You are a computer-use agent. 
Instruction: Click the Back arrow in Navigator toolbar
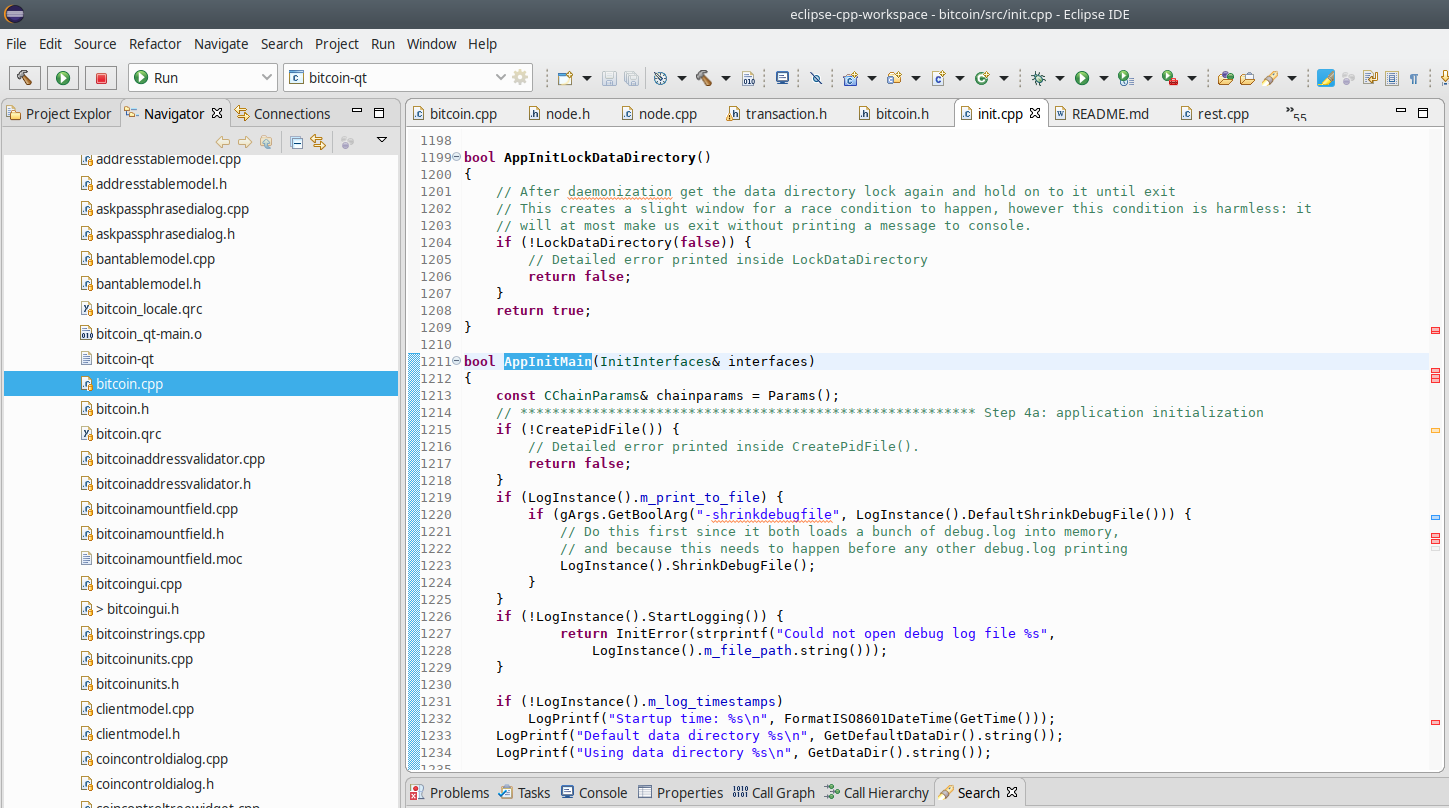coord(223,142)
